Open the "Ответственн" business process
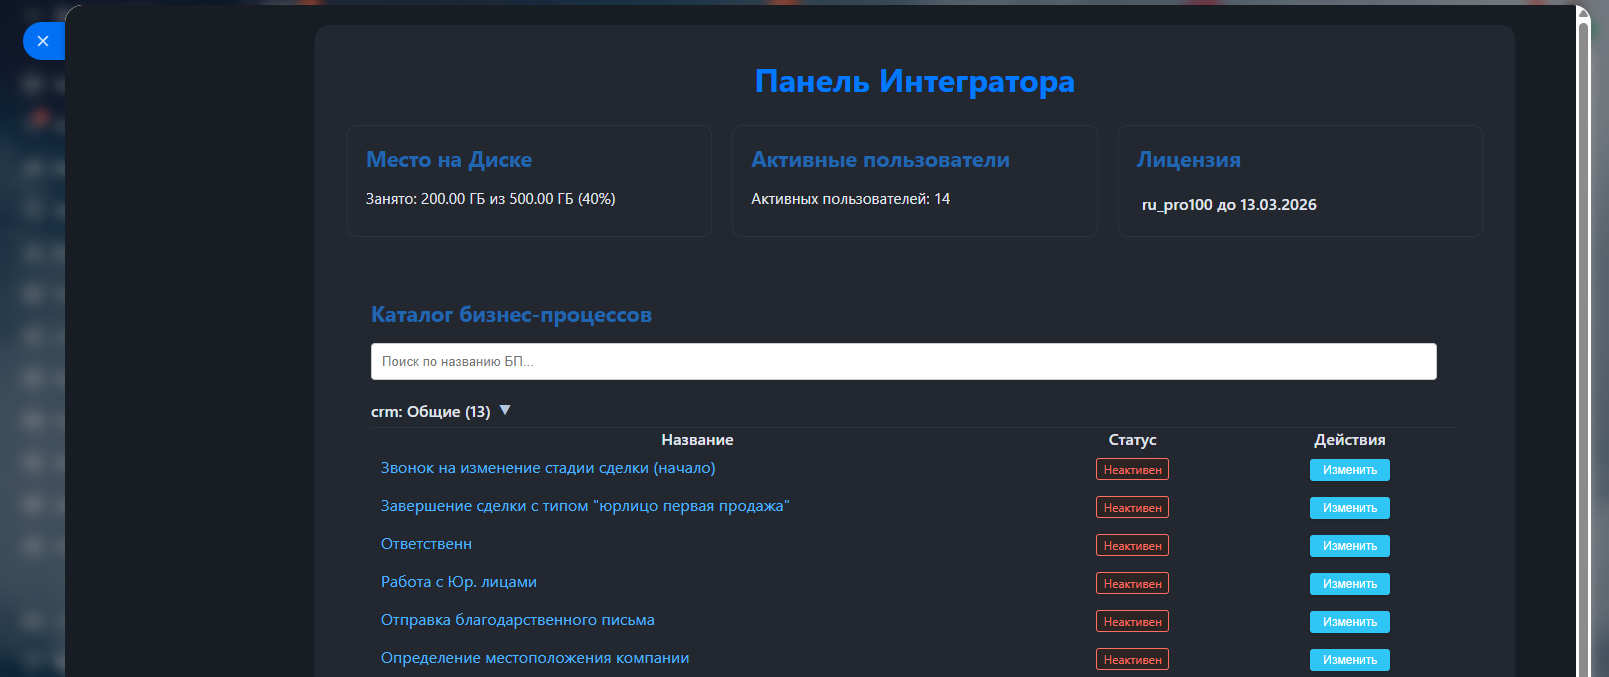 pos(426,544)
